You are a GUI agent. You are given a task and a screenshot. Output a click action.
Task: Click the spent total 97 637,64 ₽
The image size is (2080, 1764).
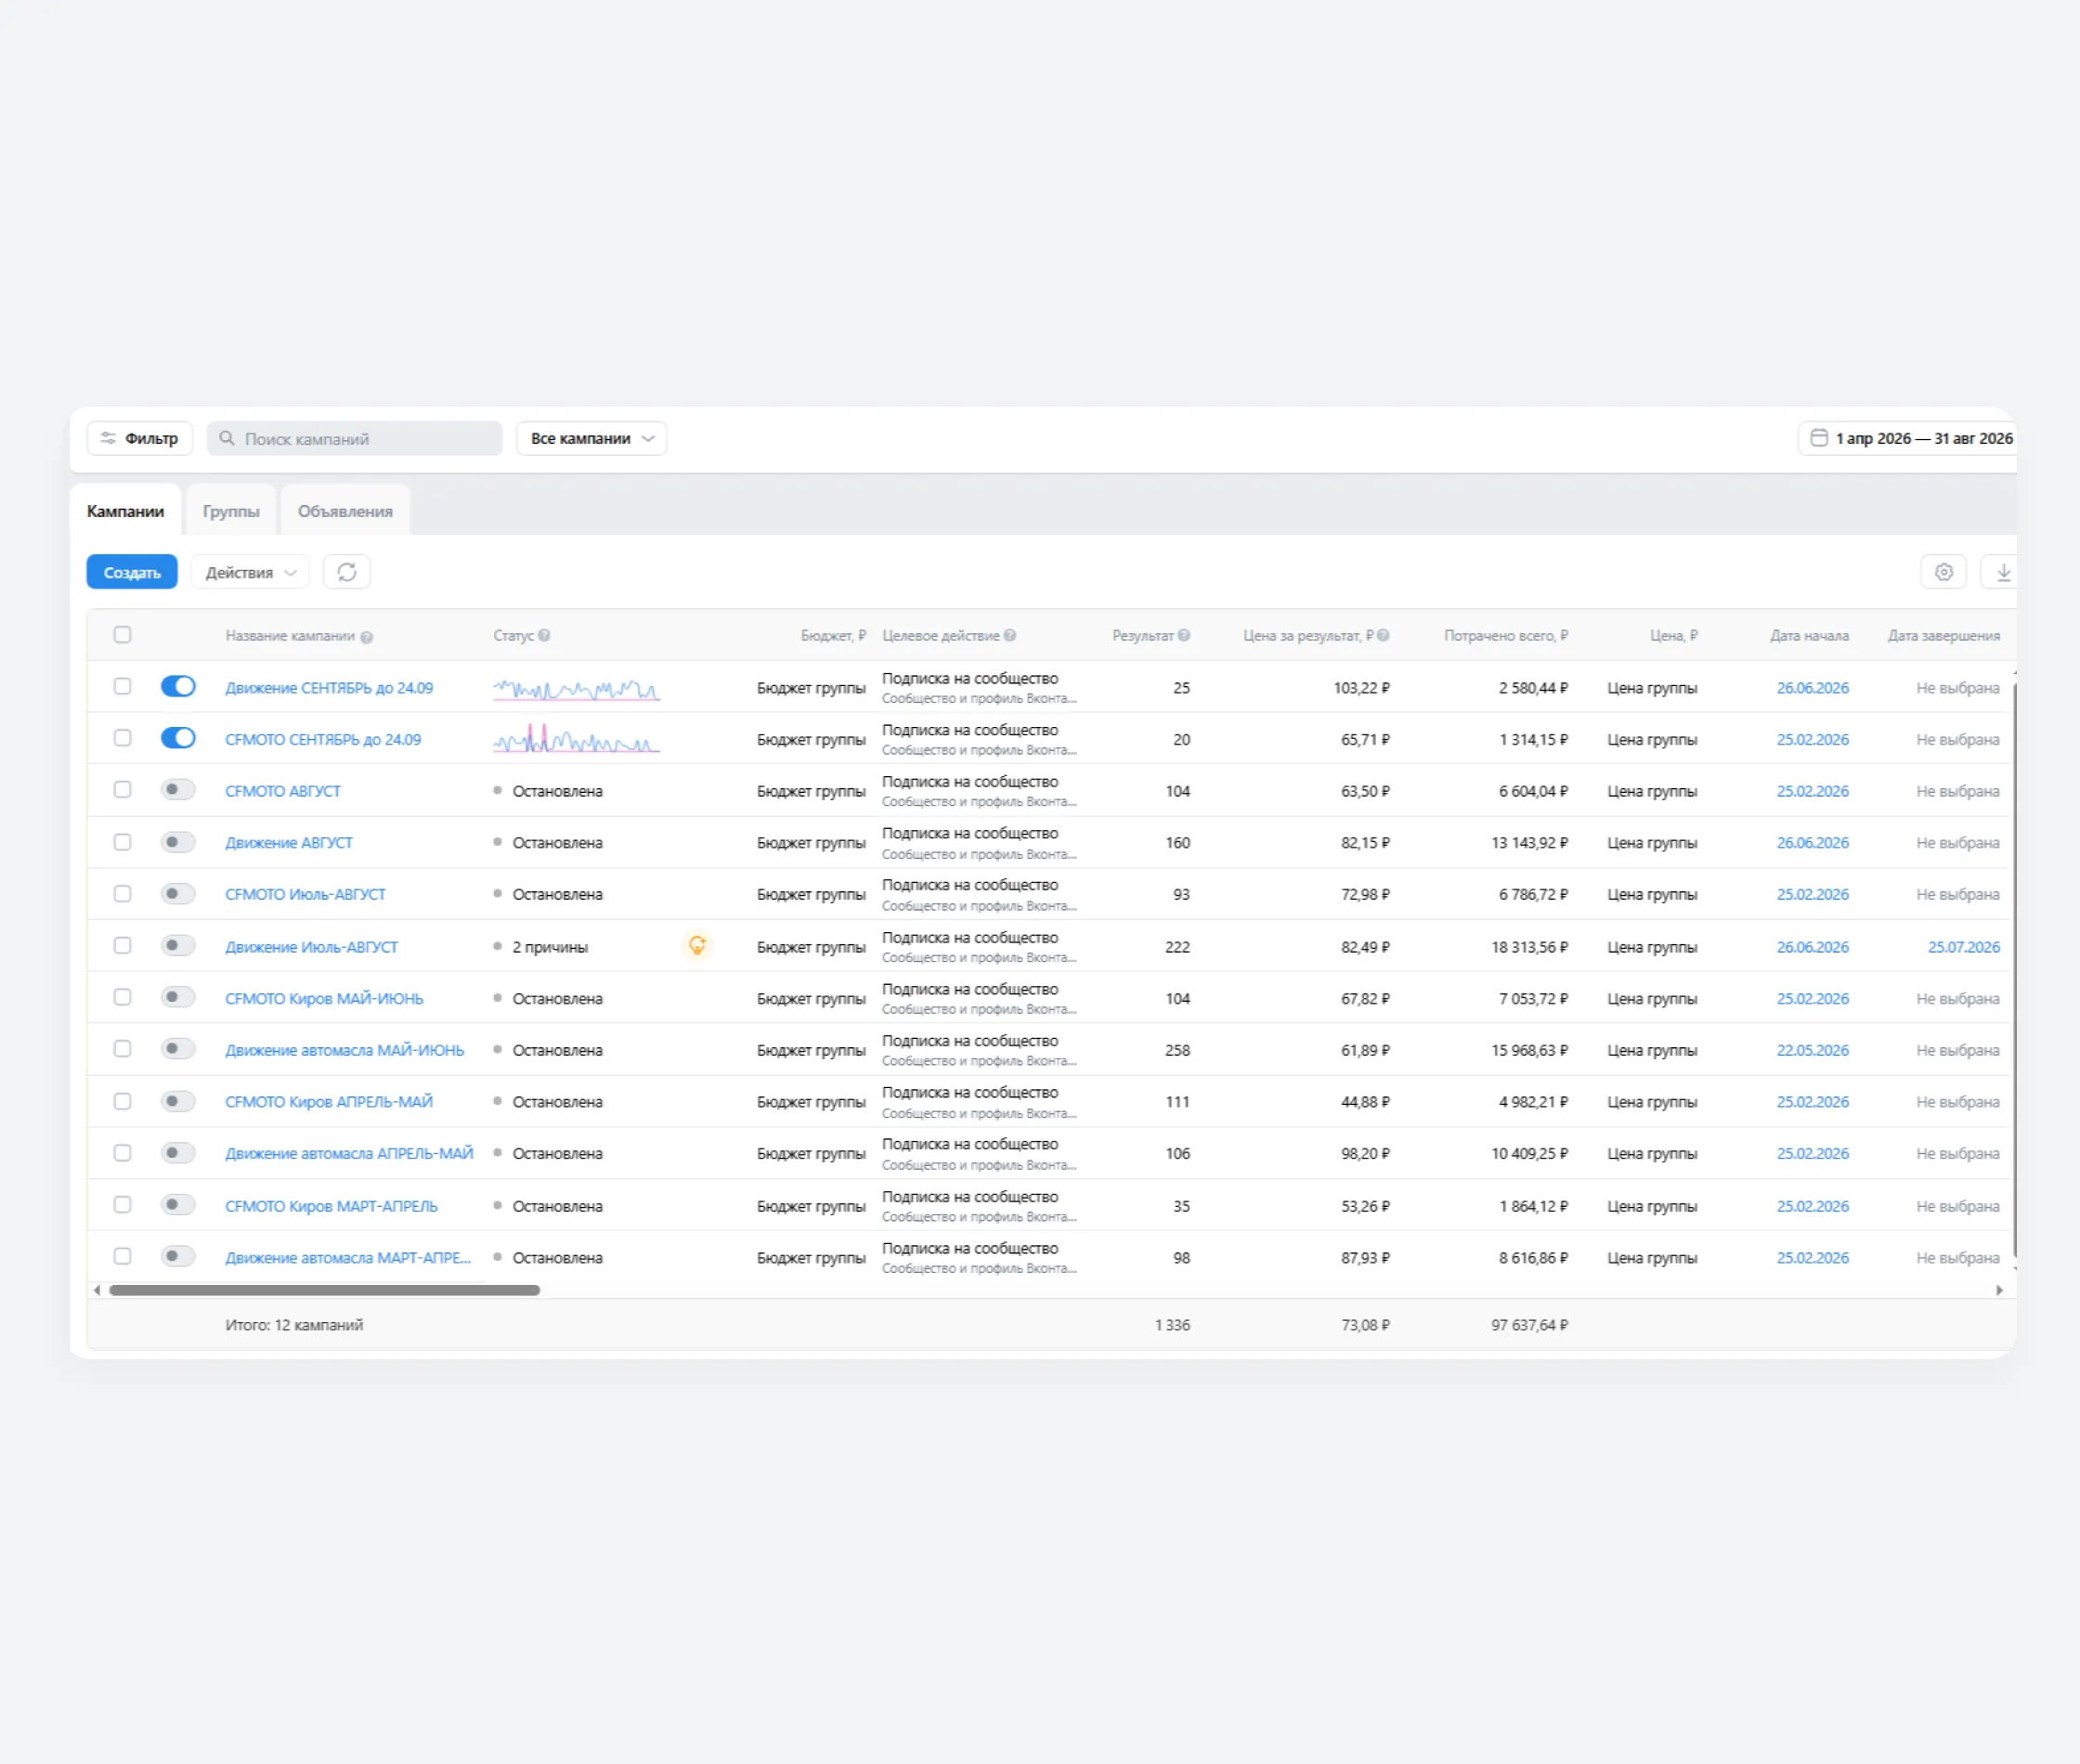tap(1529, 1325)
